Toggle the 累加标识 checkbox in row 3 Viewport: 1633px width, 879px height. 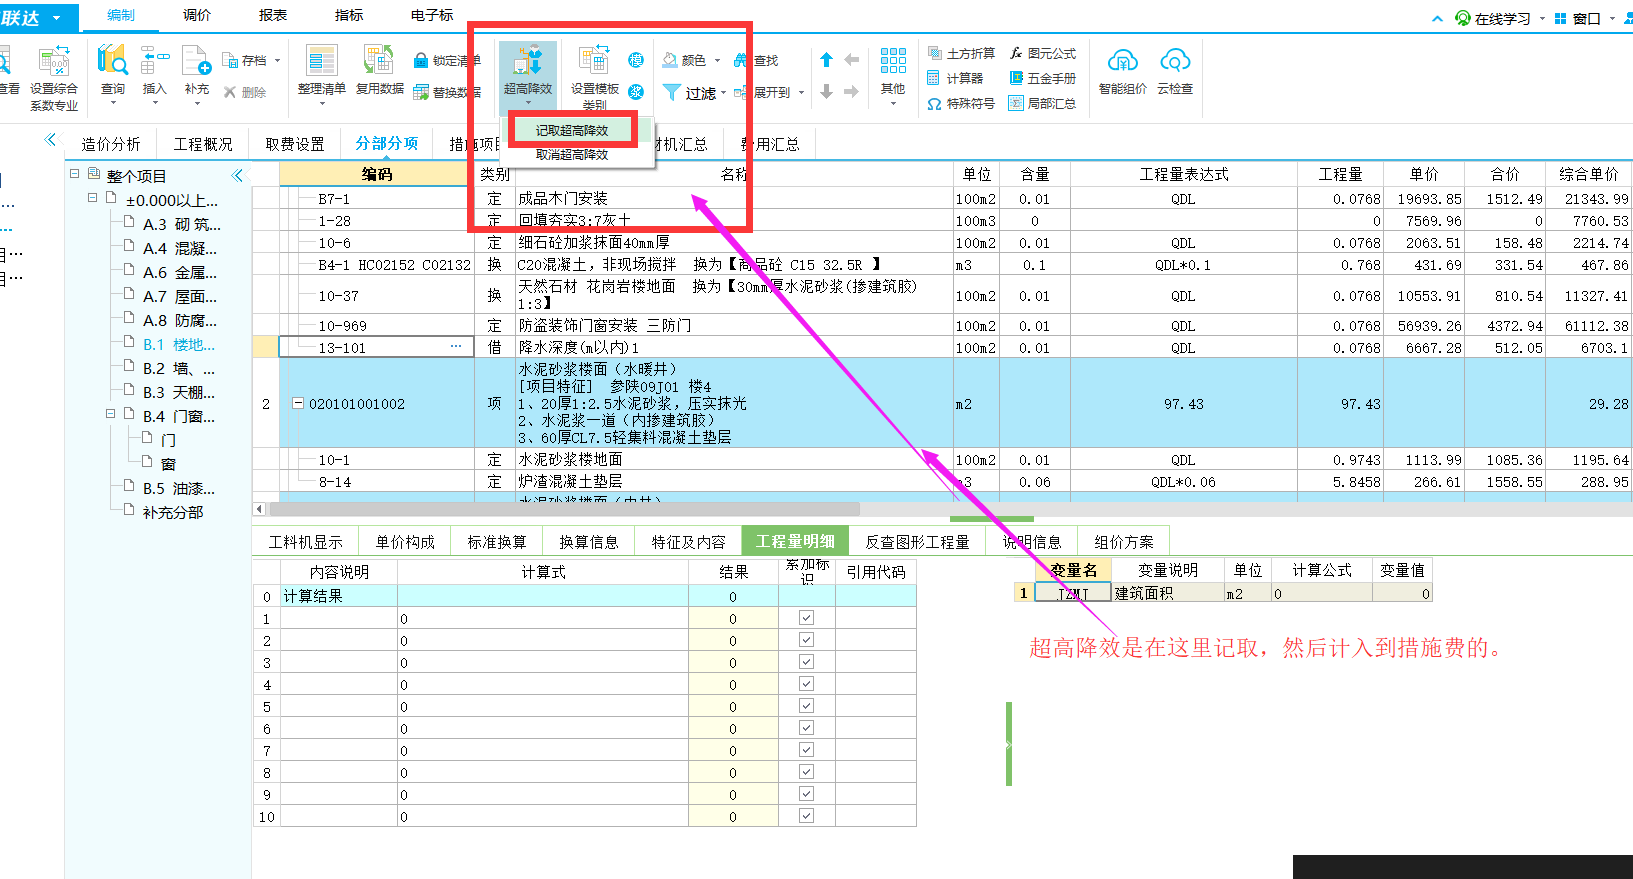[806, 662]
